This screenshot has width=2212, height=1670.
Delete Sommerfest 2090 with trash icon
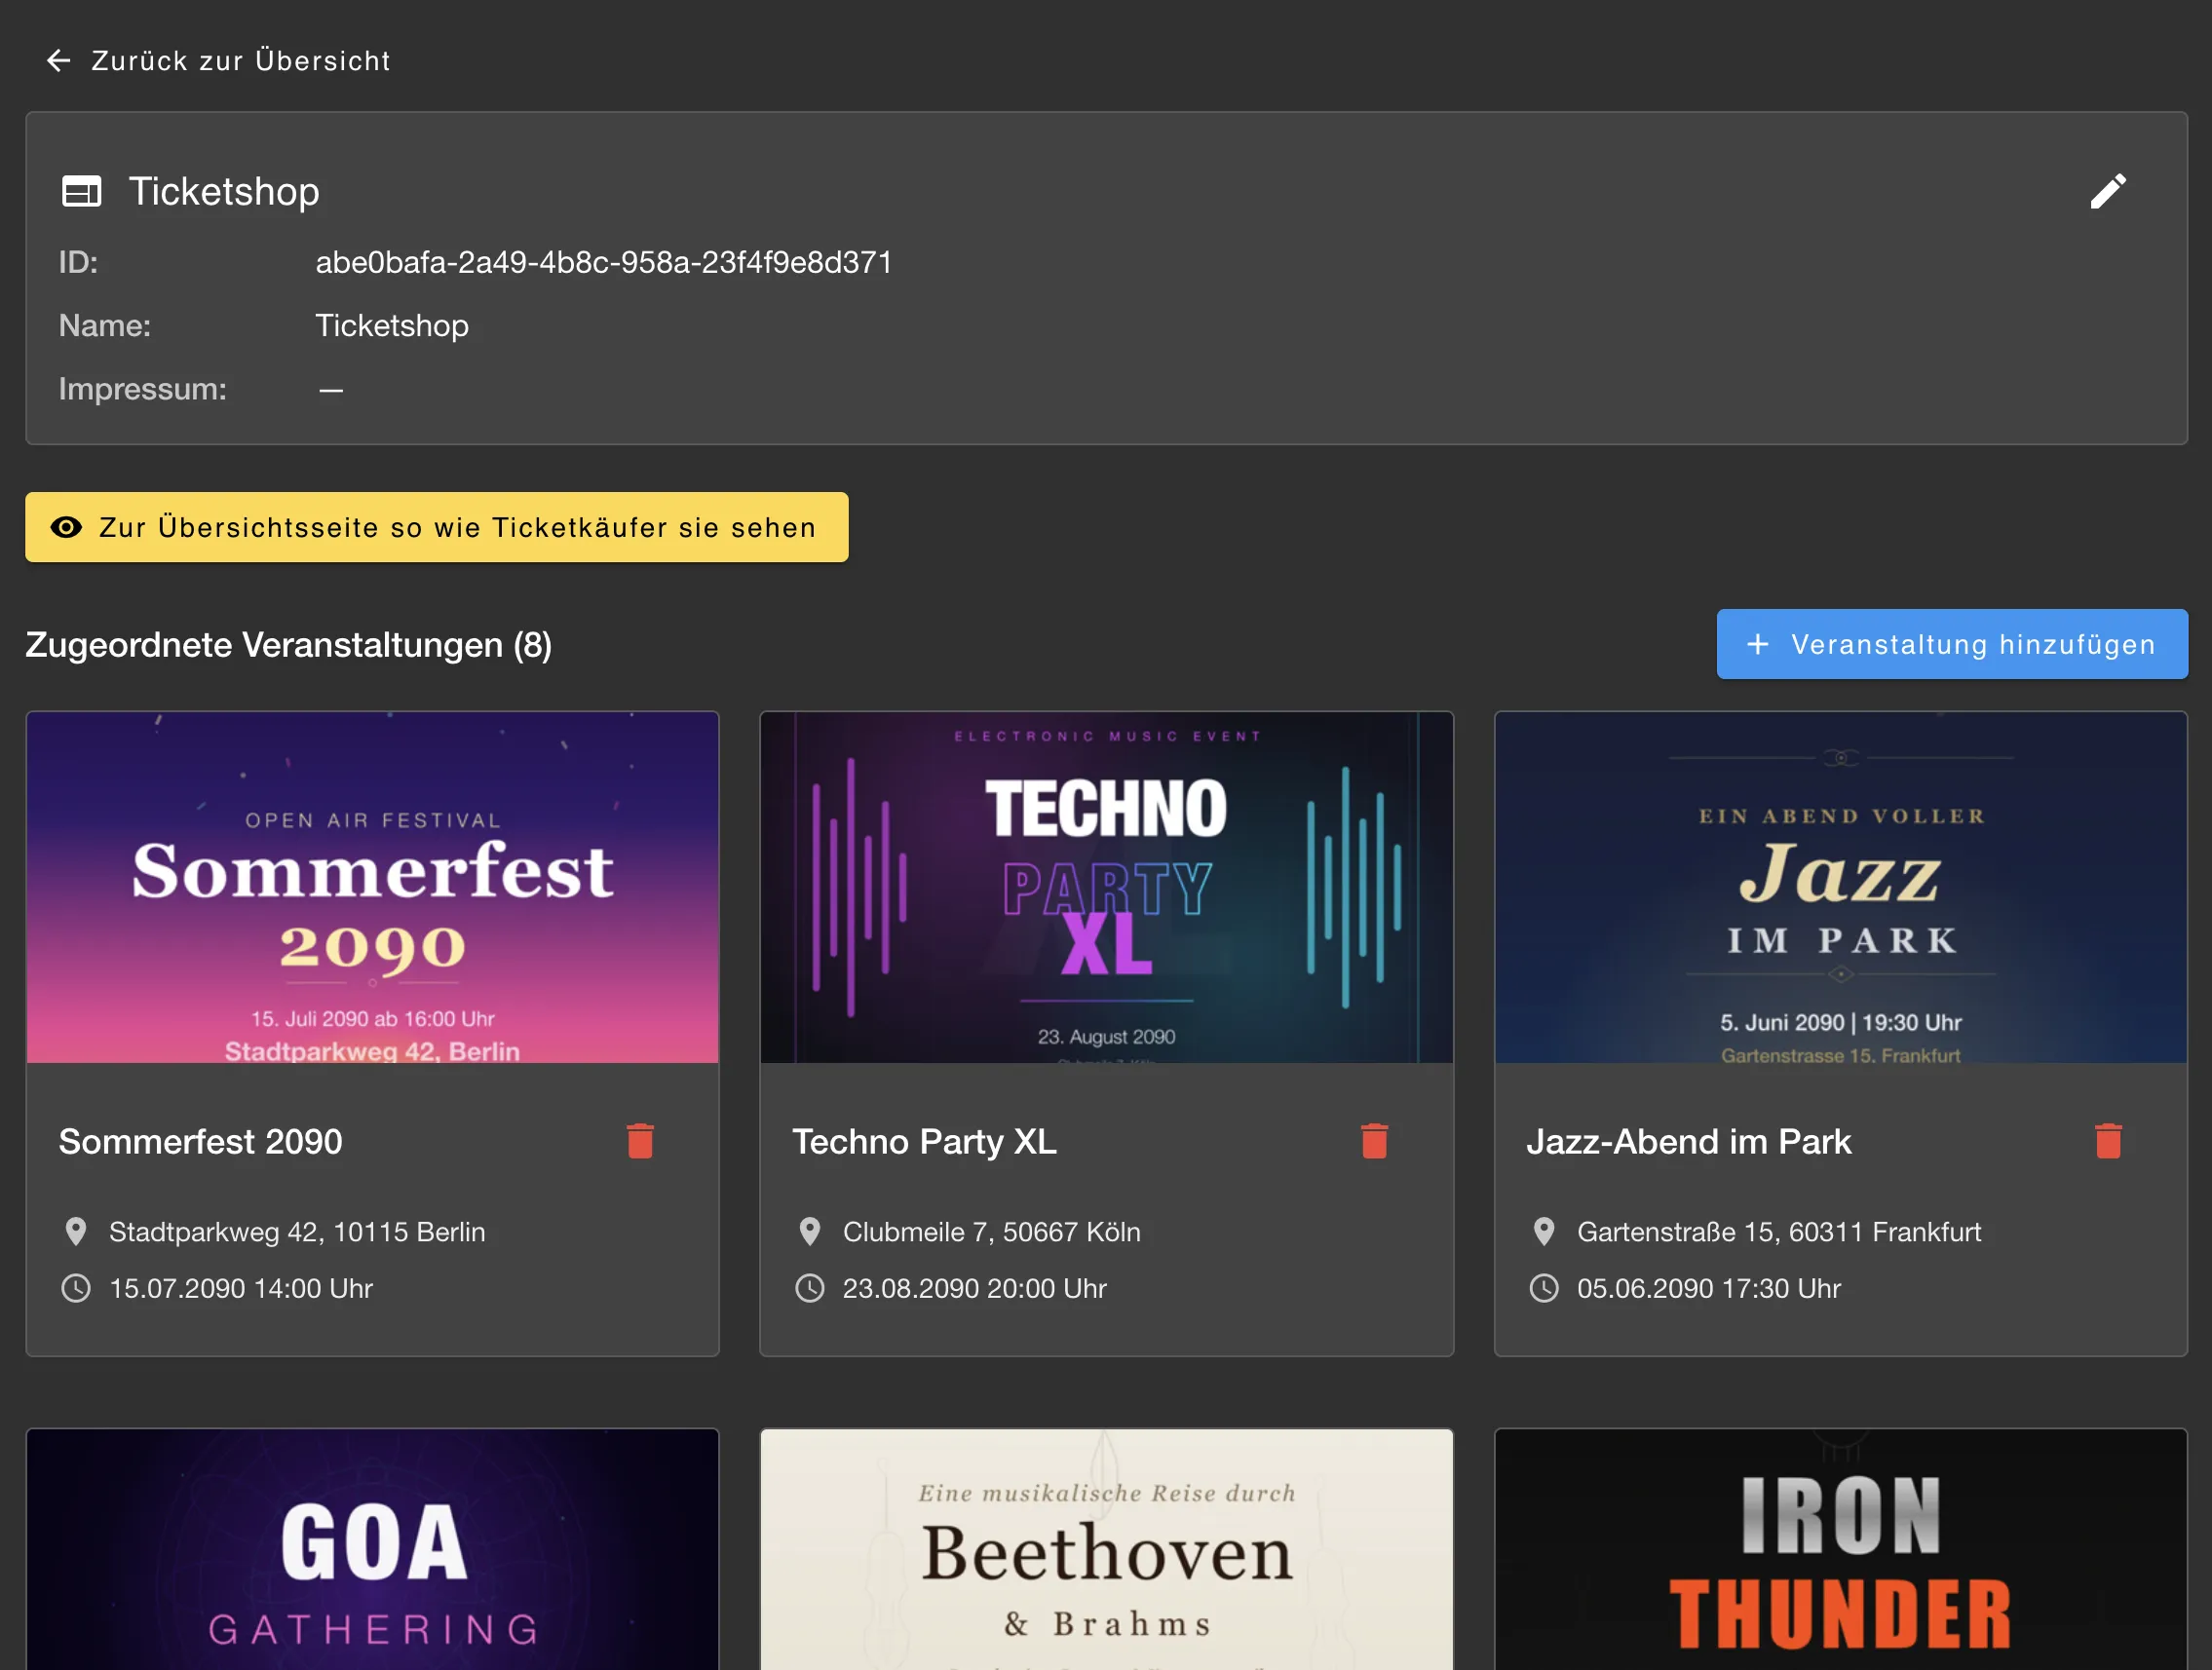click(x=640, y=1141)
